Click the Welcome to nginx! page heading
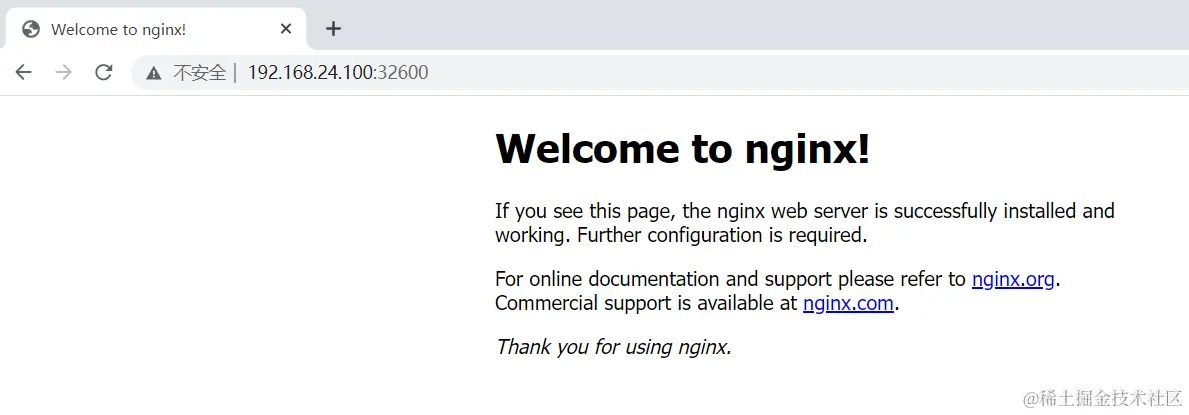Screen dimensions: 1189x415 coord(682,148)
